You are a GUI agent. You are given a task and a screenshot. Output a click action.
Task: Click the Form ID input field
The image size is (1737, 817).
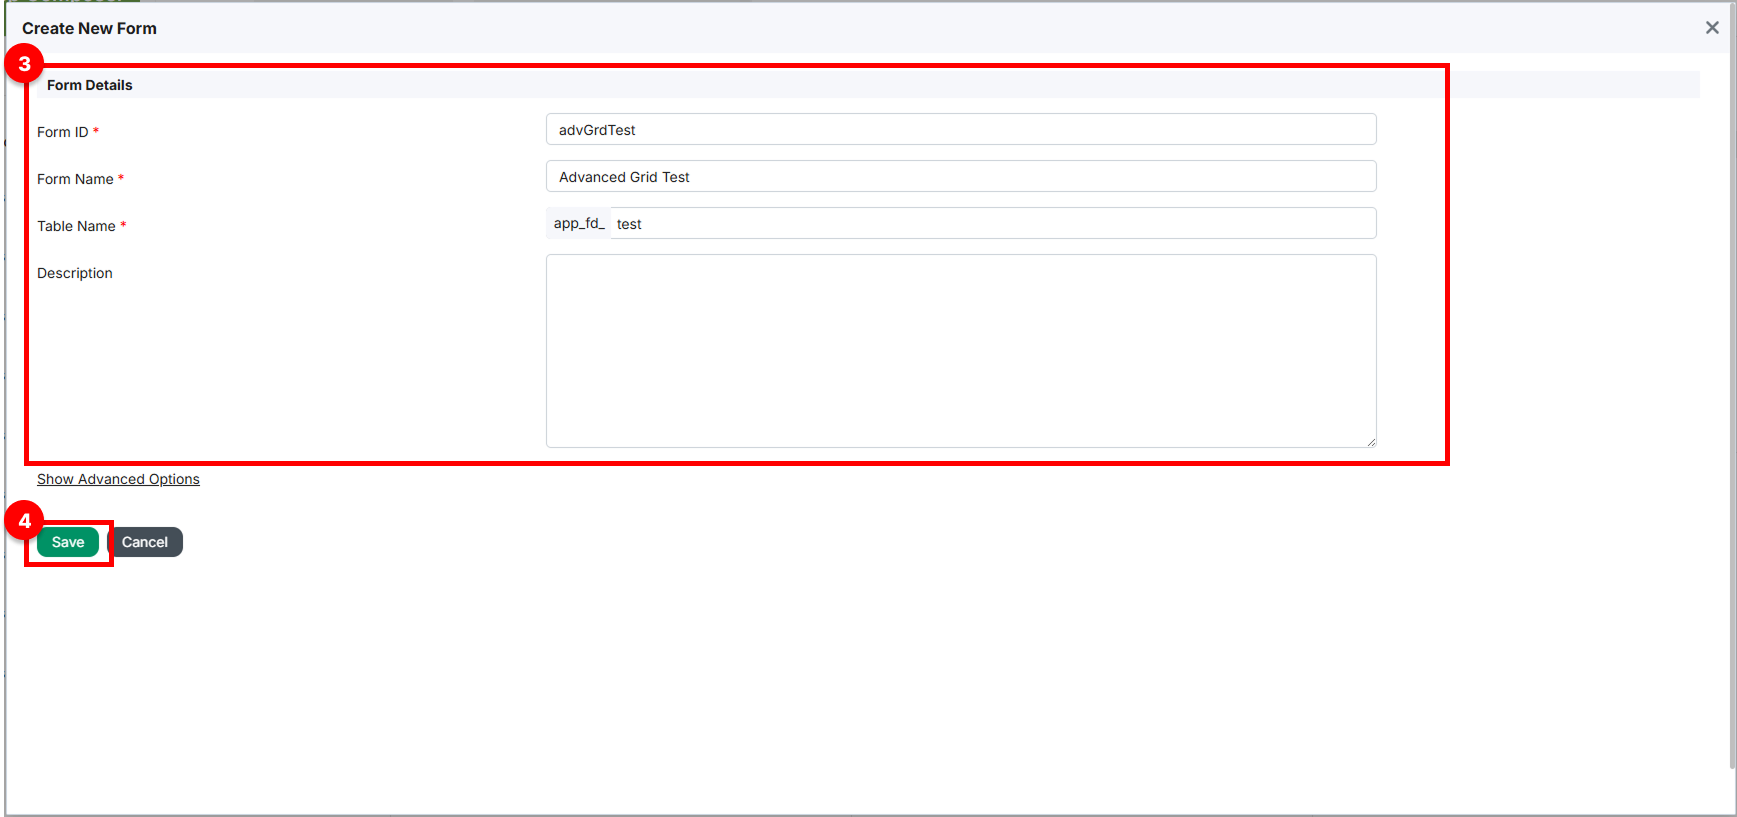961,129
